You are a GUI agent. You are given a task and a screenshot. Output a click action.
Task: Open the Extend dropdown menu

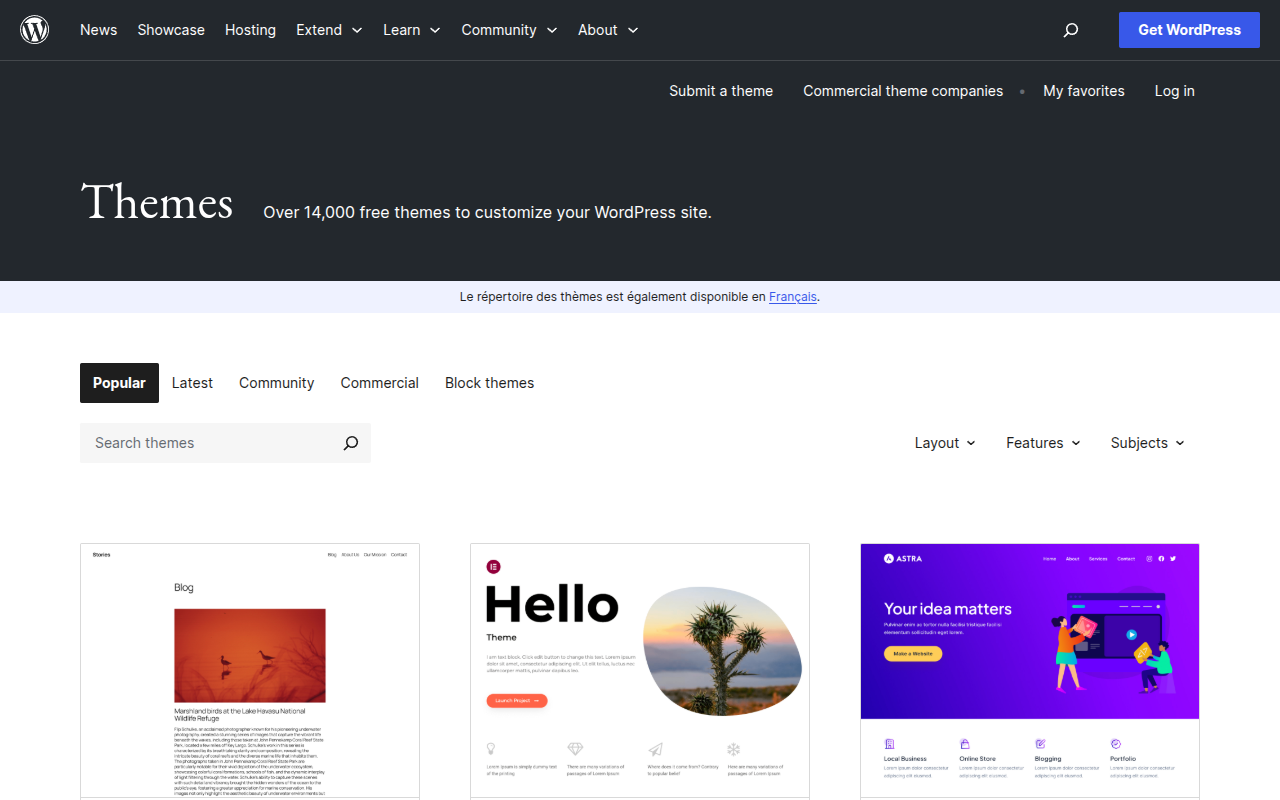(x=329, y=30)
